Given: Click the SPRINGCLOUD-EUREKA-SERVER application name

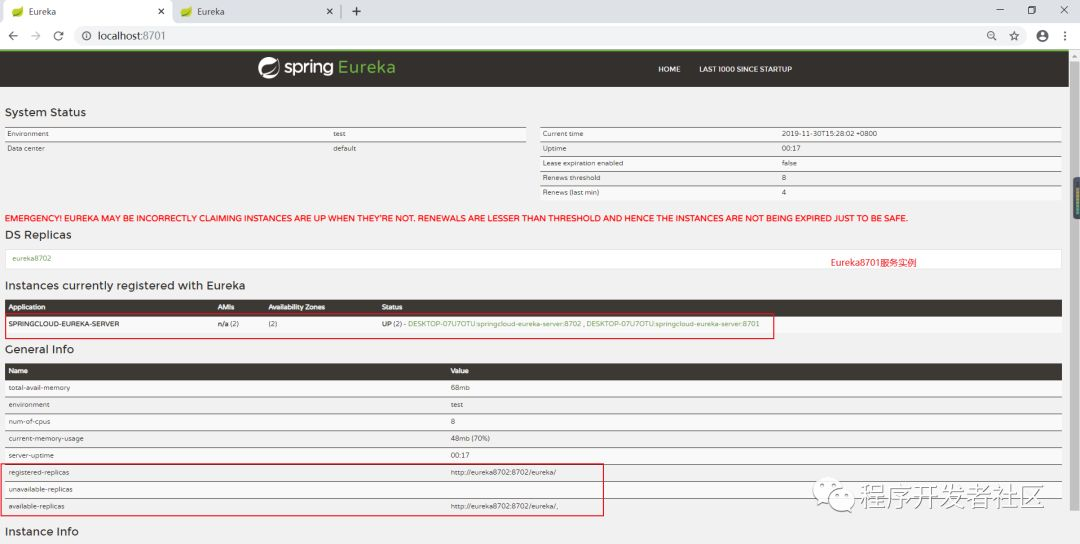Looking at the screenshot, I should [64, 324].
